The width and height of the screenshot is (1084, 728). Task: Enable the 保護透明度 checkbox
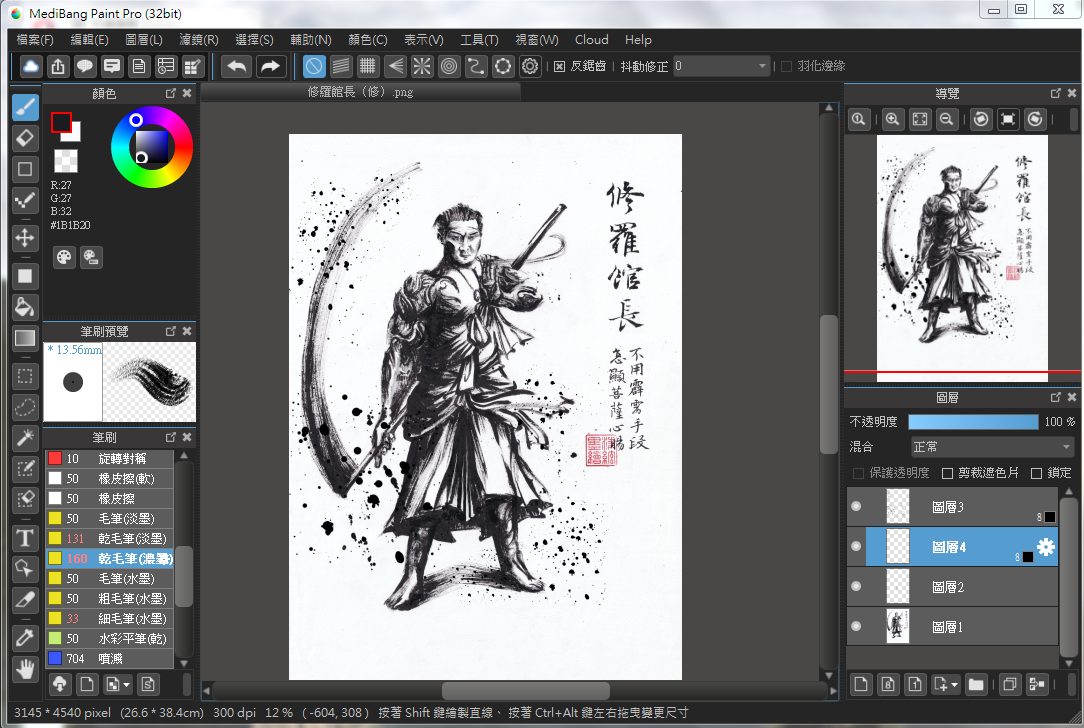[858, 473]
